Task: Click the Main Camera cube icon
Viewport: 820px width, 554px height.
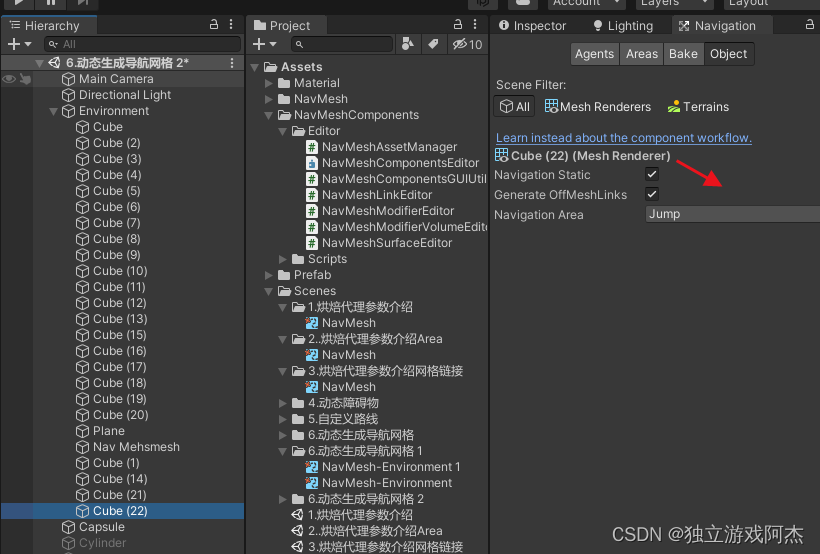Action: pyautogui.click(x=69, y=79)
